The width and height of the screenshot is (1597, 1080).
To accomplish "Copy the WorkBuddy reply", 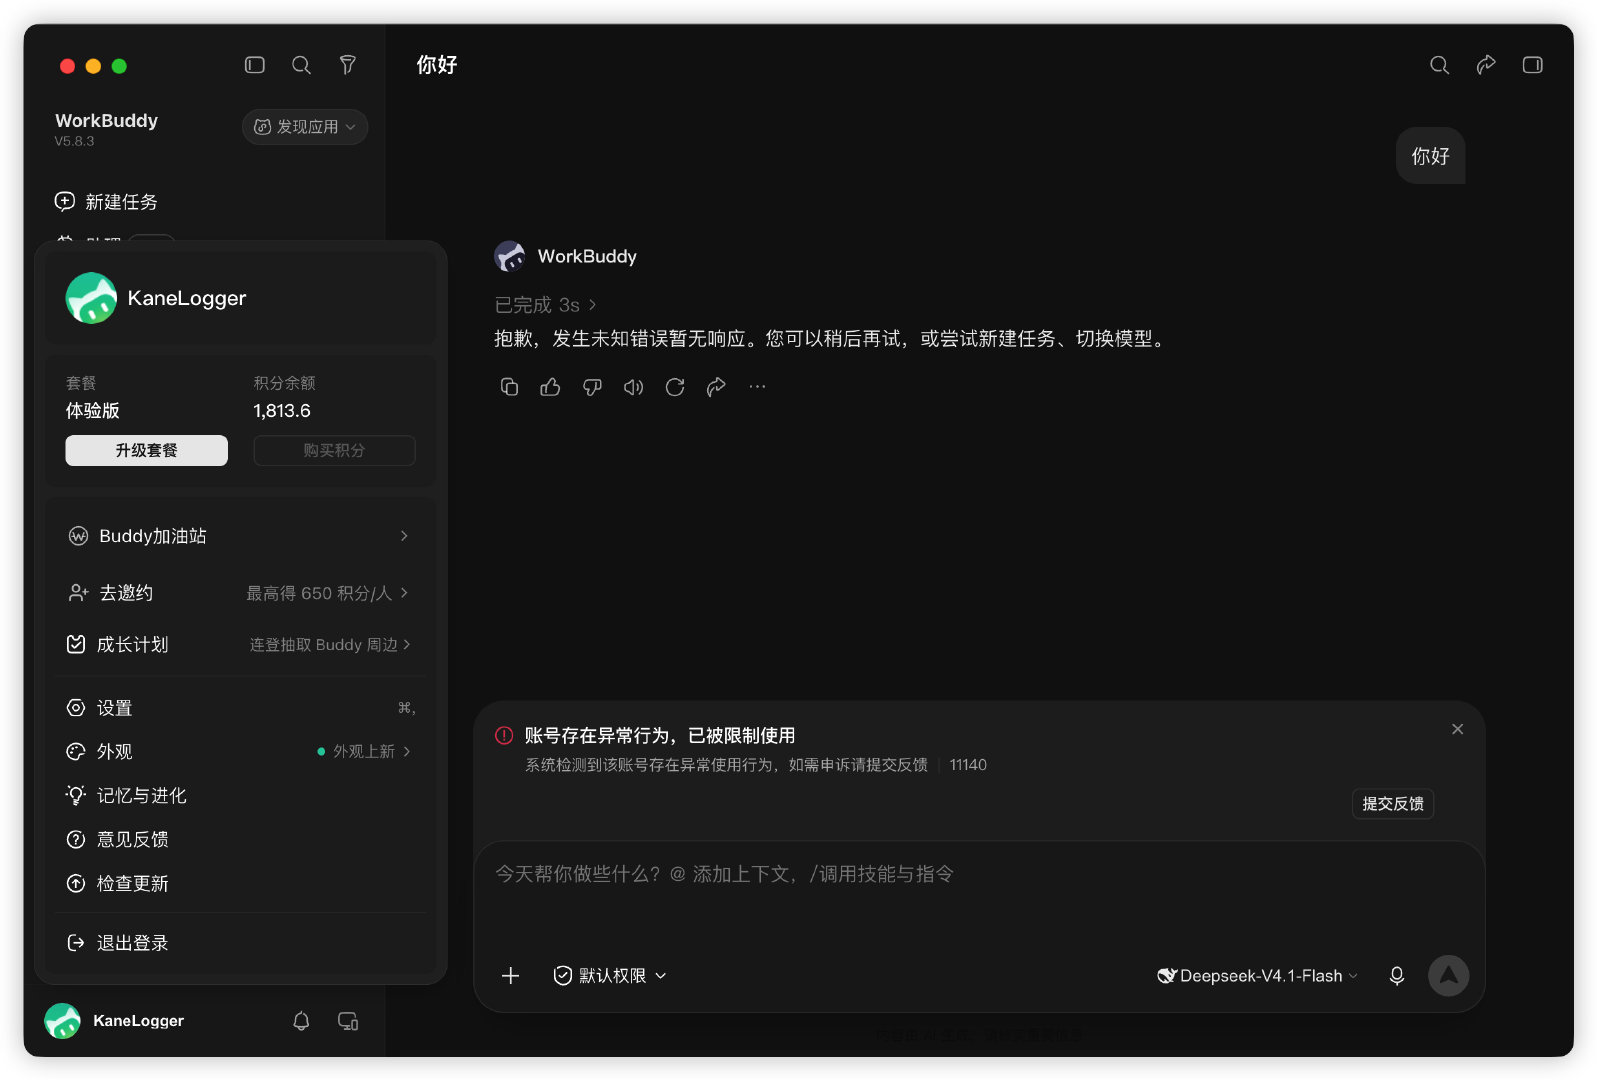I will point(509,387).
